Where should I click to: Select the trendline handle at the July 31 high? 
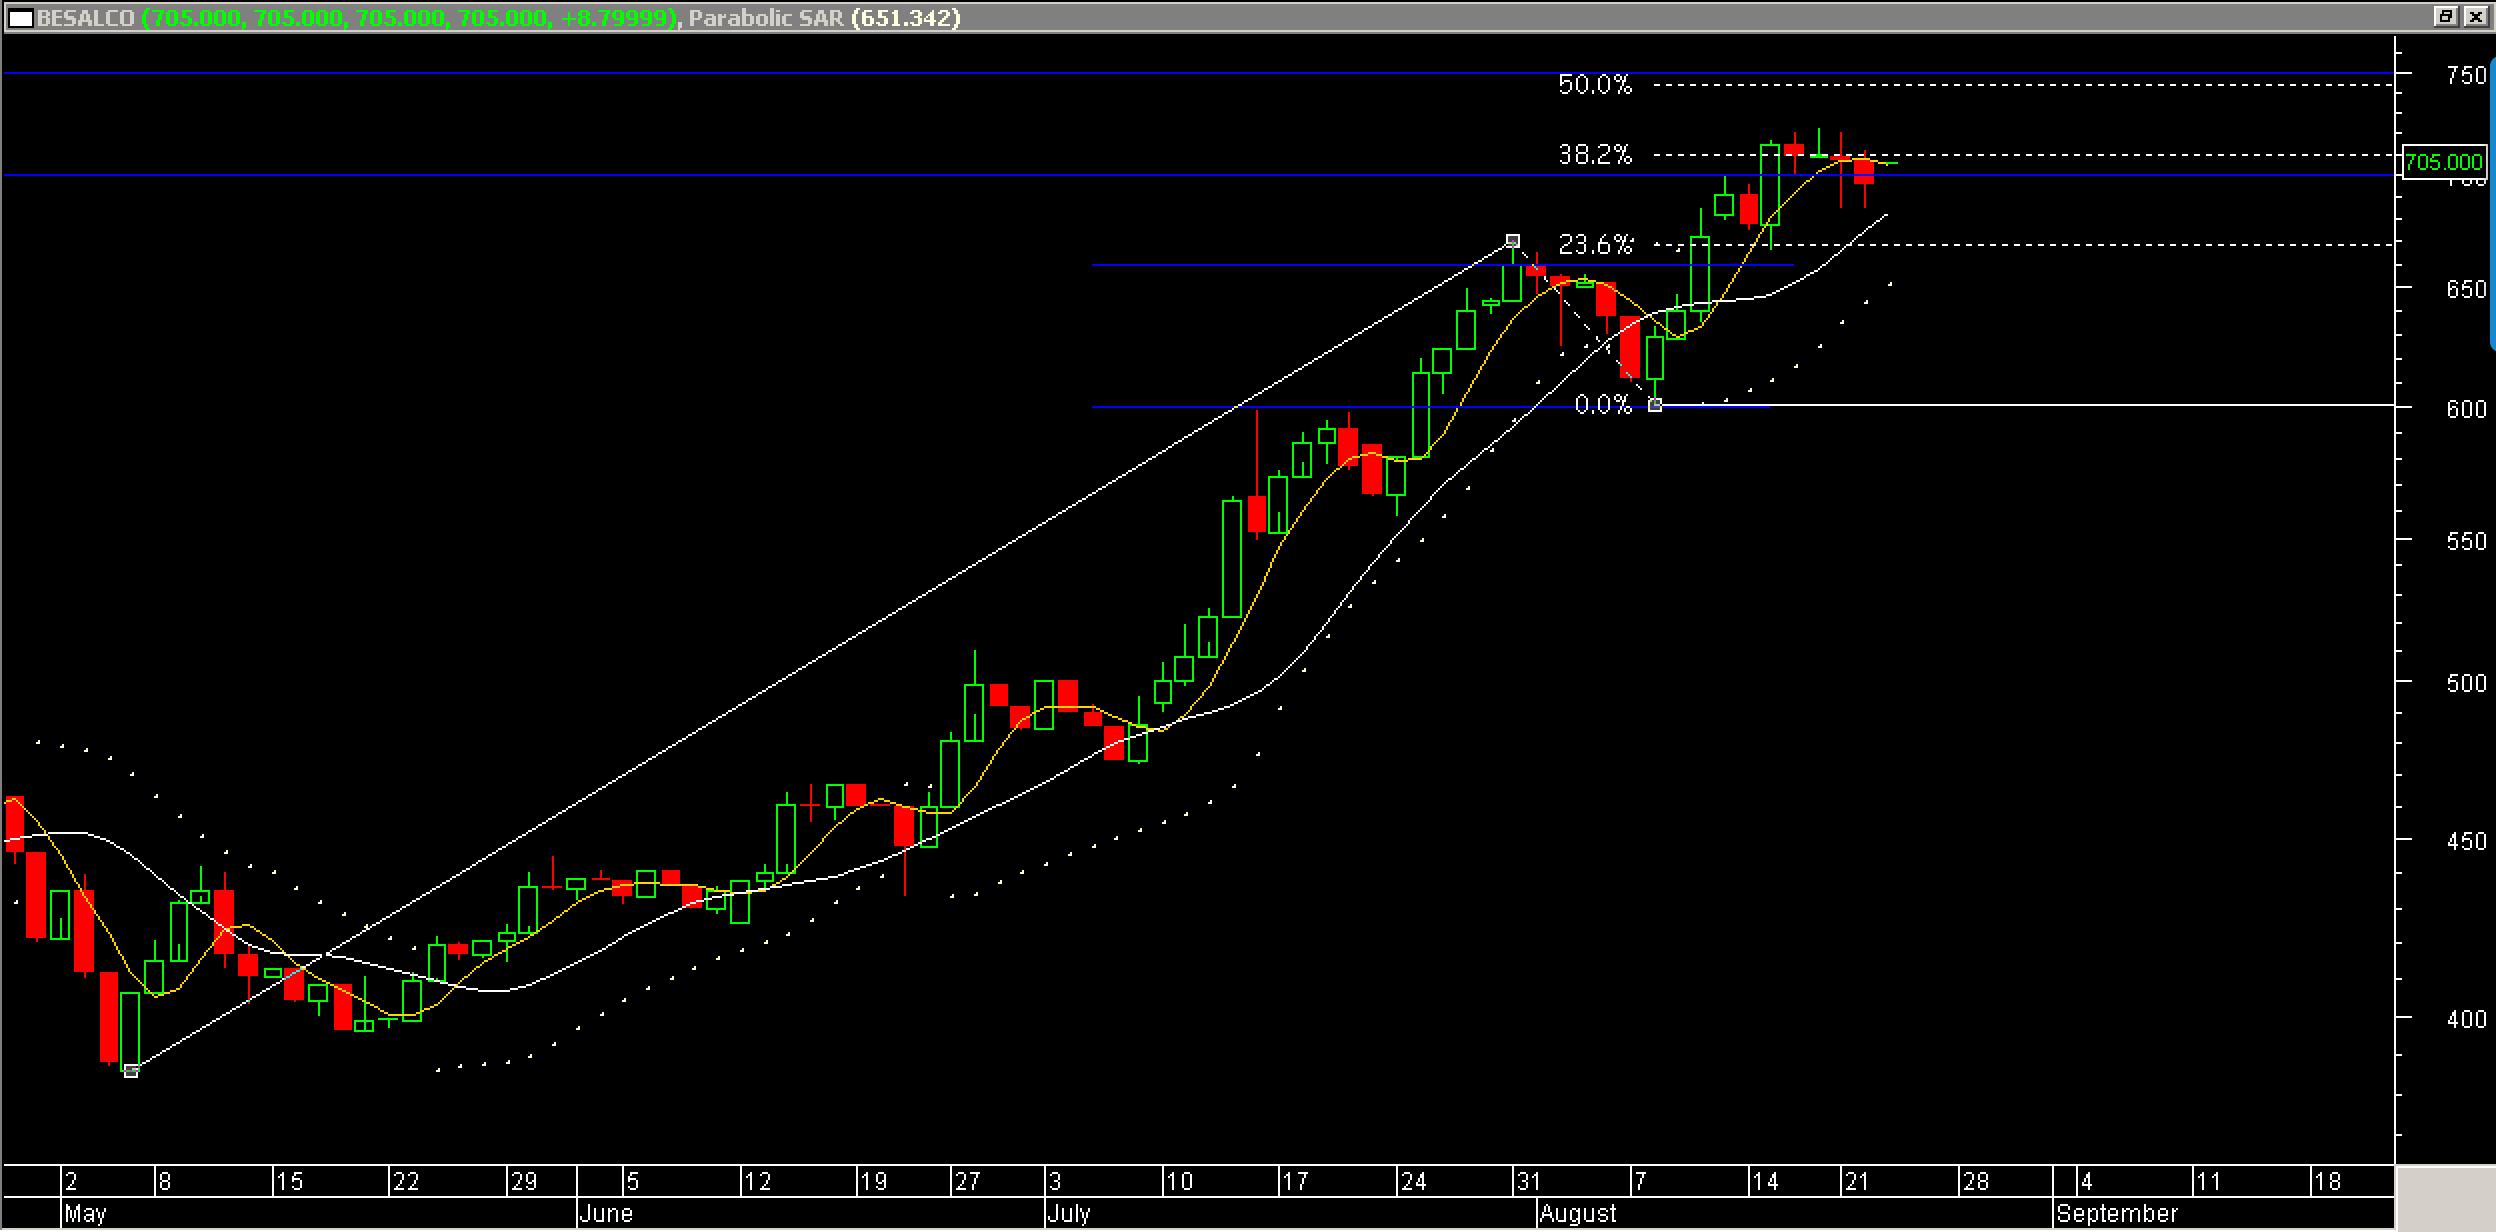point(1513,241)
